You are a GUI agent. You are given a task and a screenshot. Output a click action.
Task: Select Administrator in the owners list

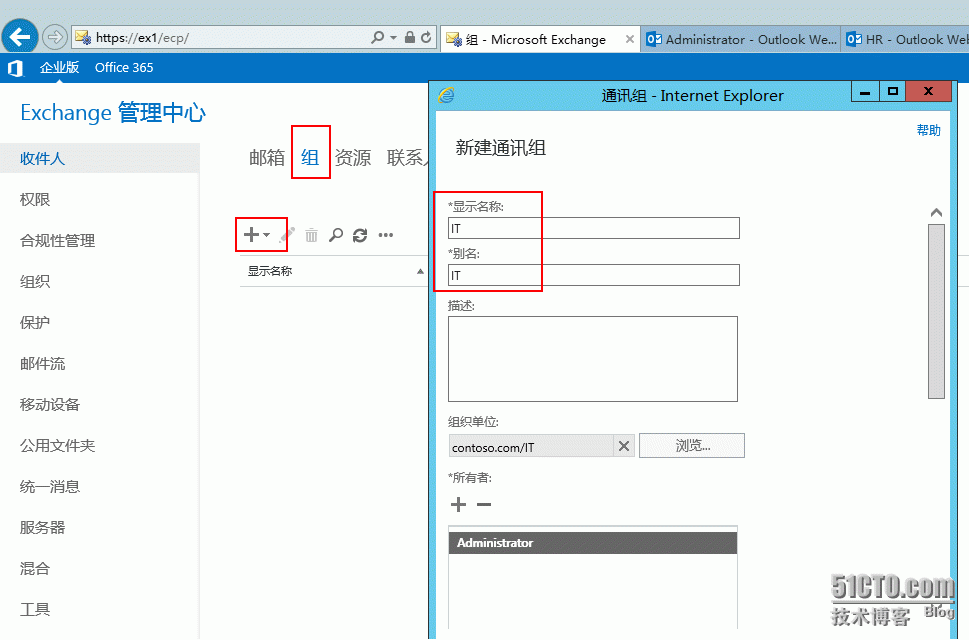(593, 542)
